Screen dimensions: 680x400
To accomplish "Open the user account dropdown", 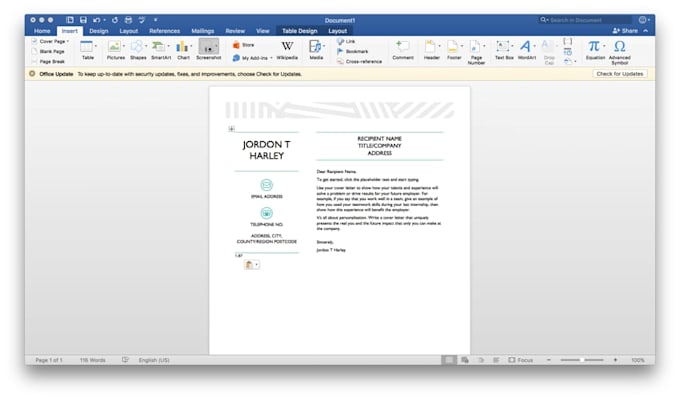I will (x=644, y=20).
